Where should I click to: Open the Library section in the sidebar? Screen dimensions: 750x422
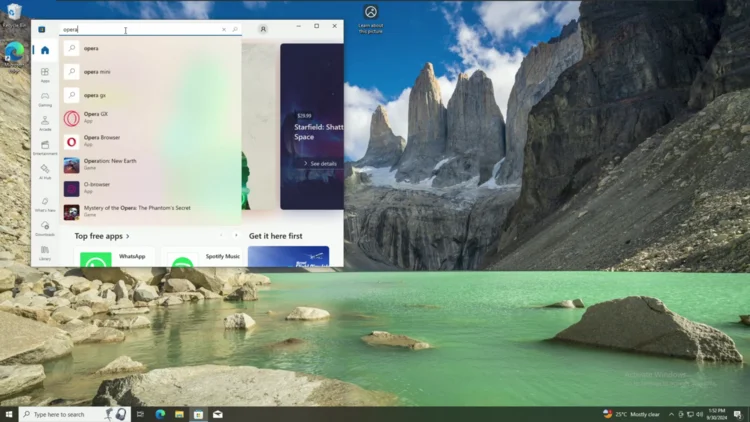(45, 253)
